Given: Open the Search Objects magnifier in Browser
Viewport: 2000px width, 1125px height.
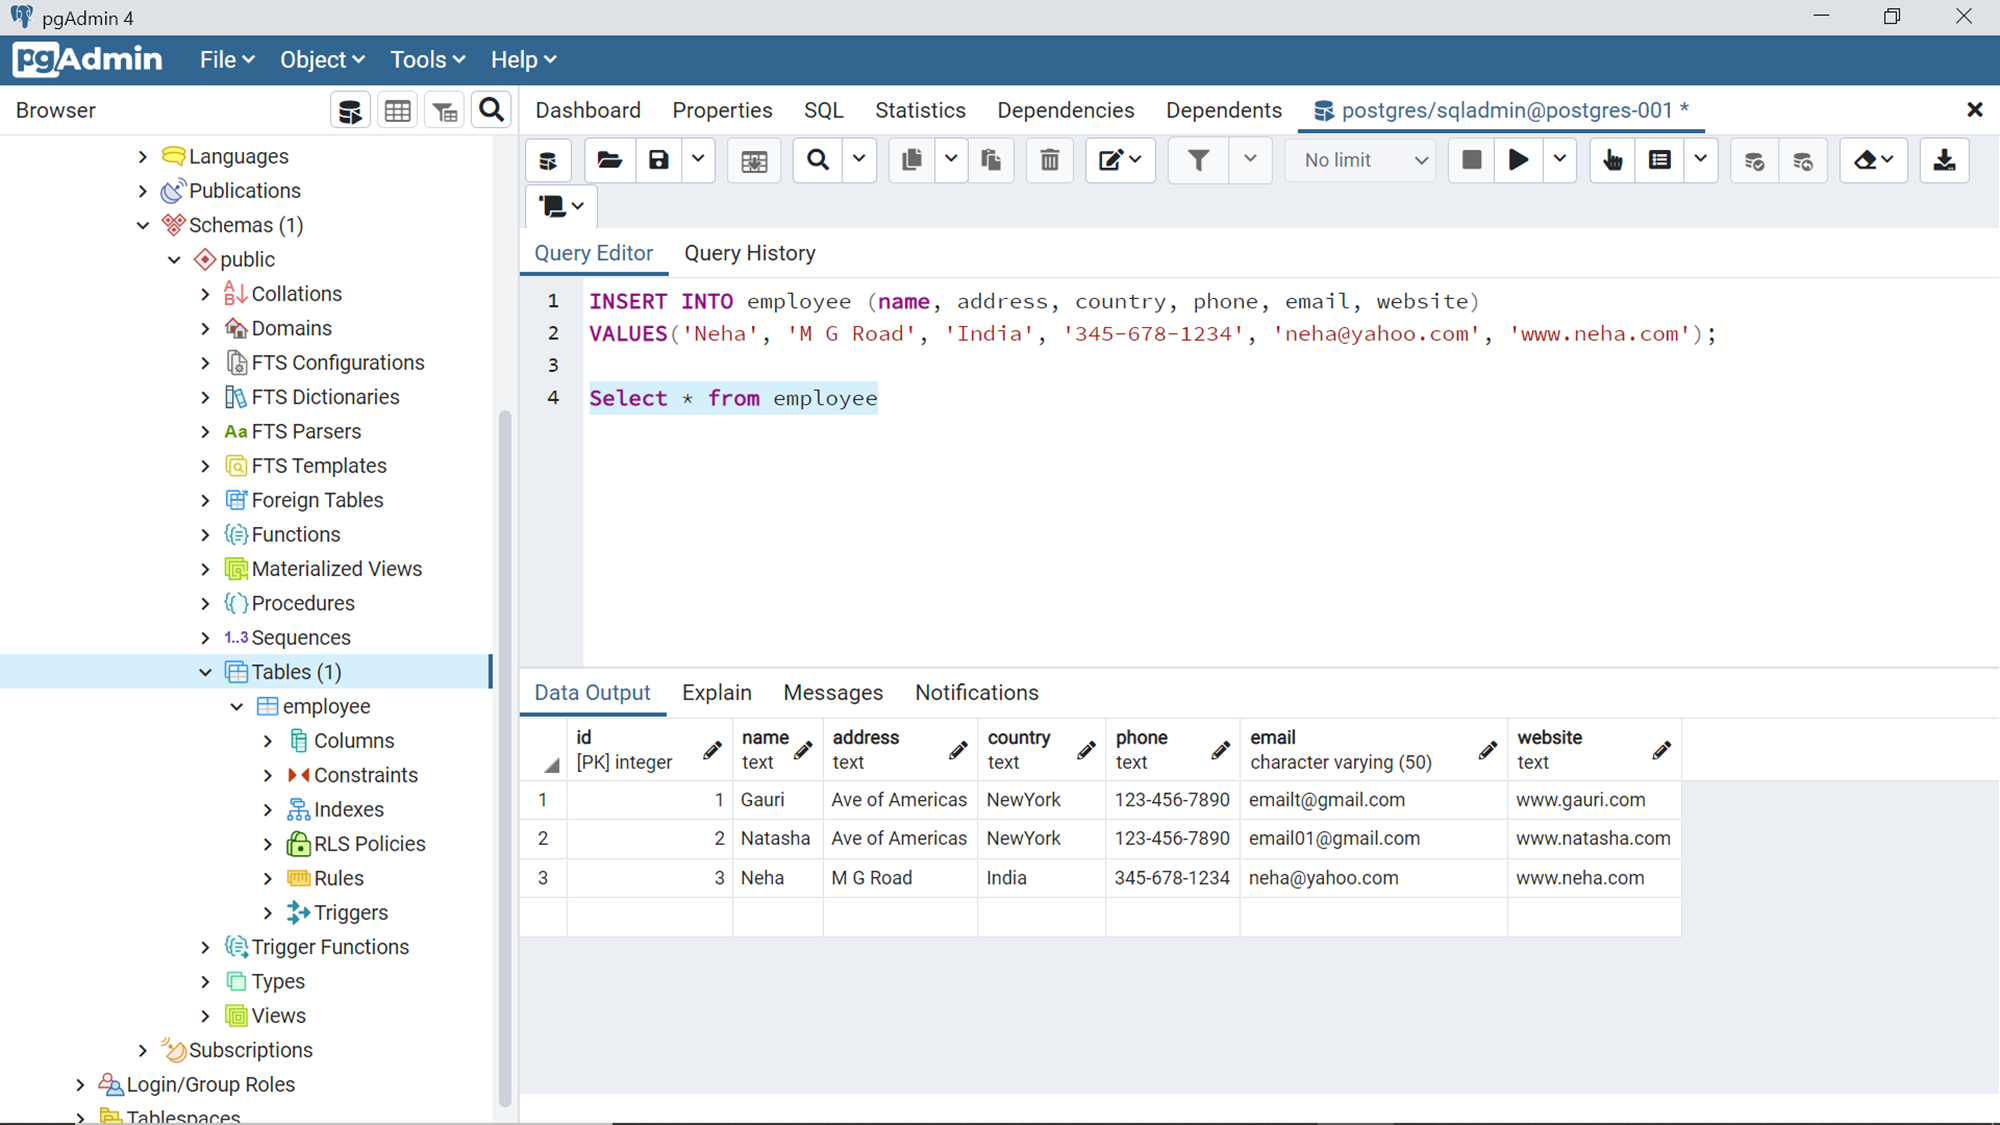Looking at the screenshot, I should (491, 110).
